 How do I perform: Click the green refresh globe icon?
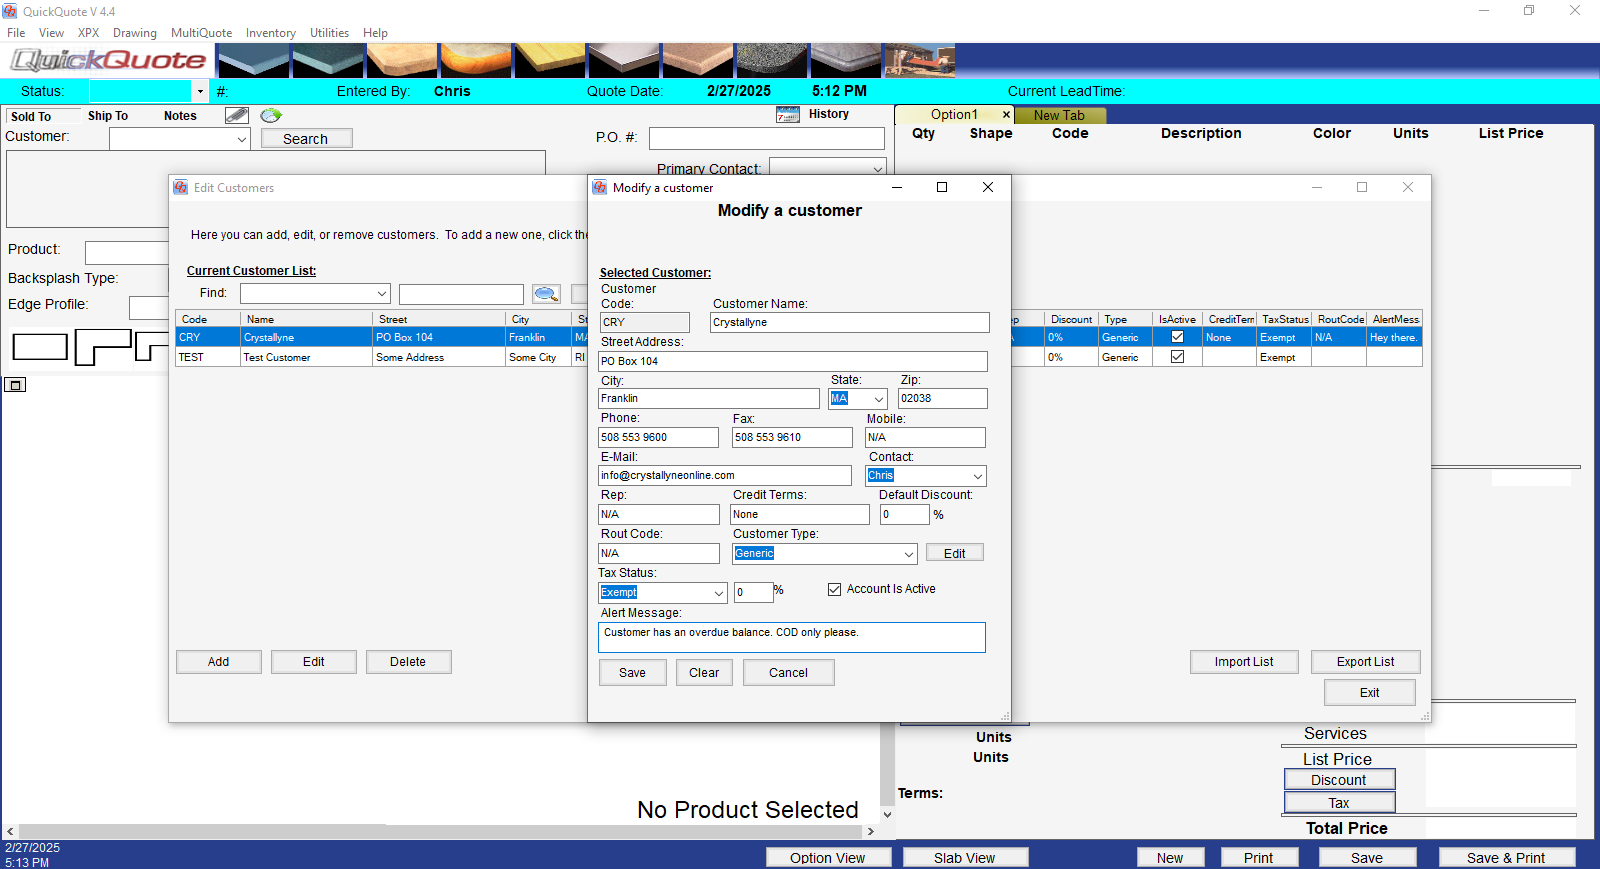(x=271, y=115)
